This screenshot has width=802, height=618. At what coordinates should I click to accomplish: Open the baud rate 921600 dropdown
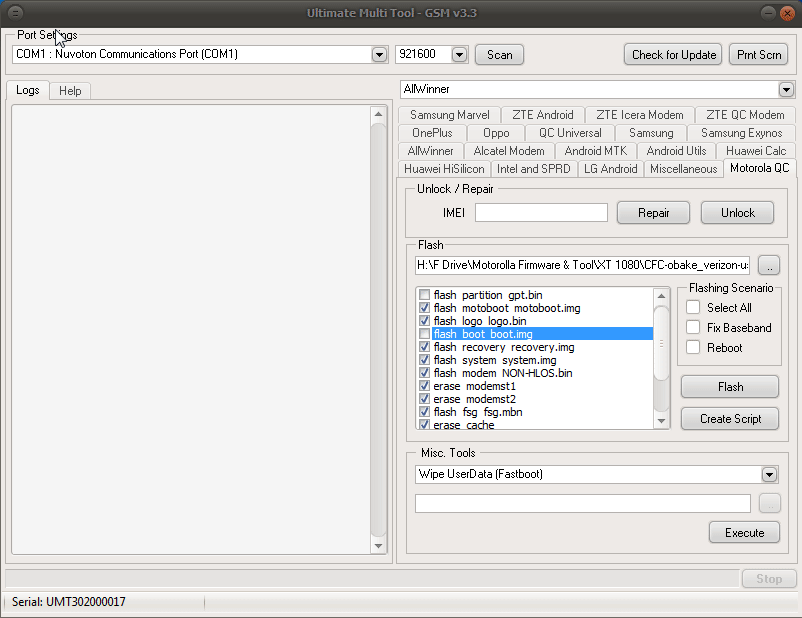tap(459, 54)
